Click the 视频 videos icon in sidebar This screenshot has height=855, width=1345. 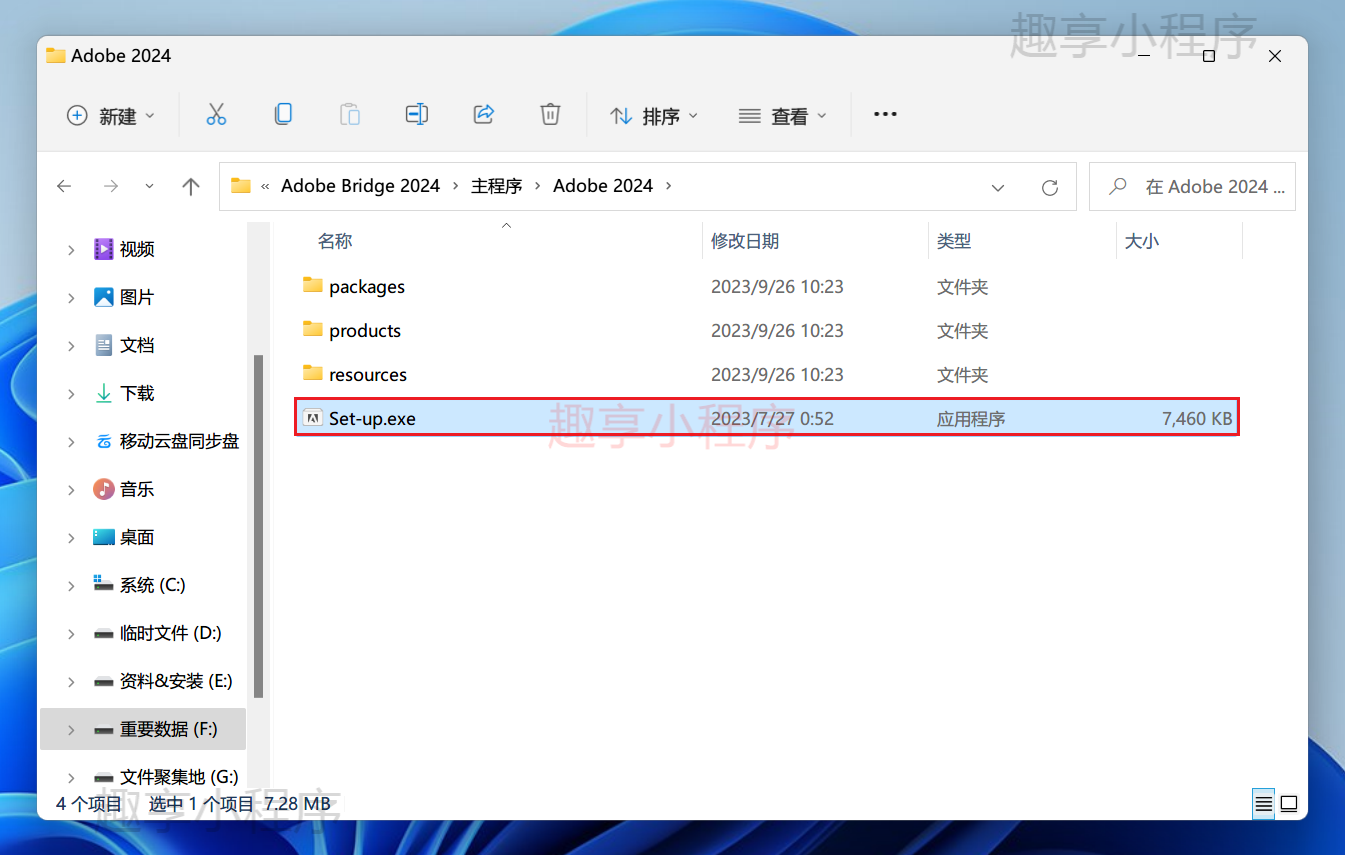point(104,249)
